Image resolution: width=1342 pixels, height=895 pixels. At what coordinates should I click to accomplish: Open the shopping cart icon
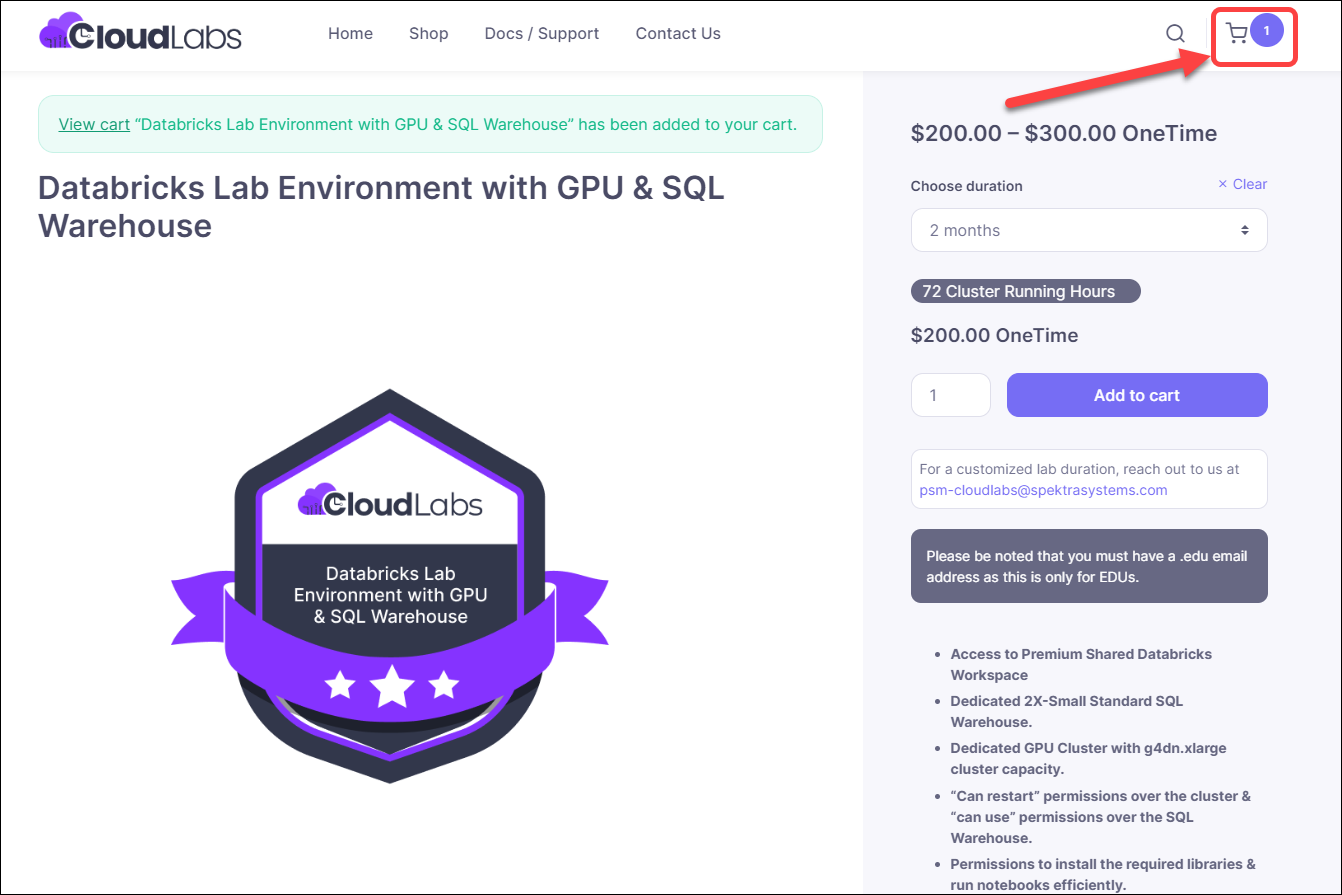[x=1237, y=34]
